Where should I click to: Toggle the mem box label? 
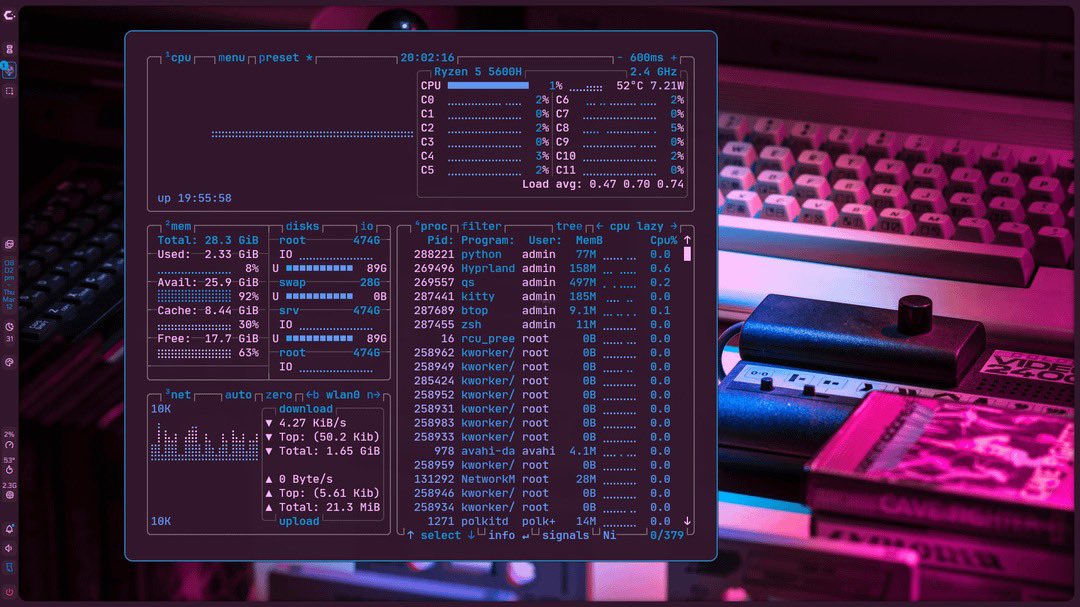178,226
